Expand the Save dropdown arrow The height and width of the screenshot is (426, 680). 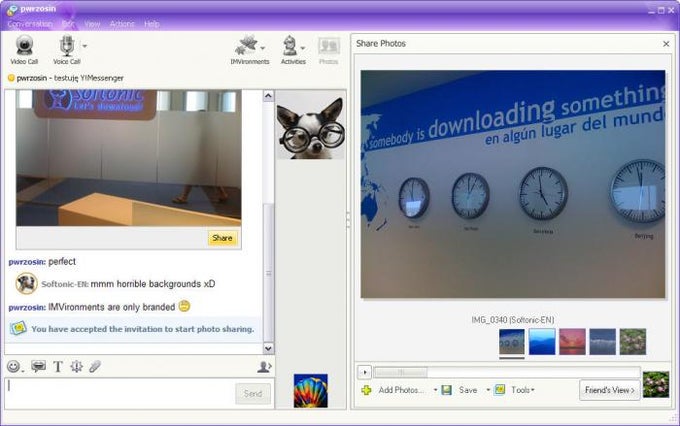tap(488, 390)
